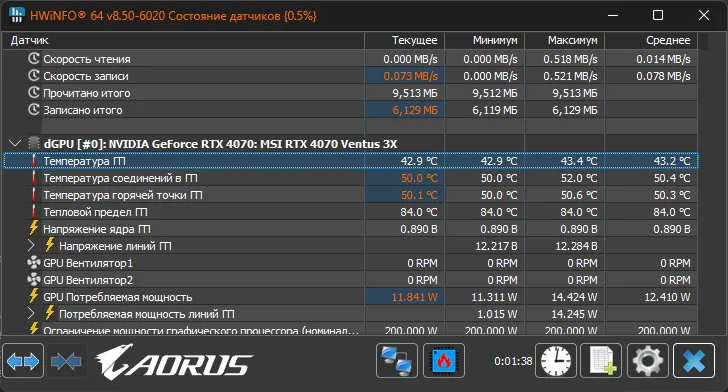
Task: Click the maximum value 14.424 W
Action: [574, 297]
